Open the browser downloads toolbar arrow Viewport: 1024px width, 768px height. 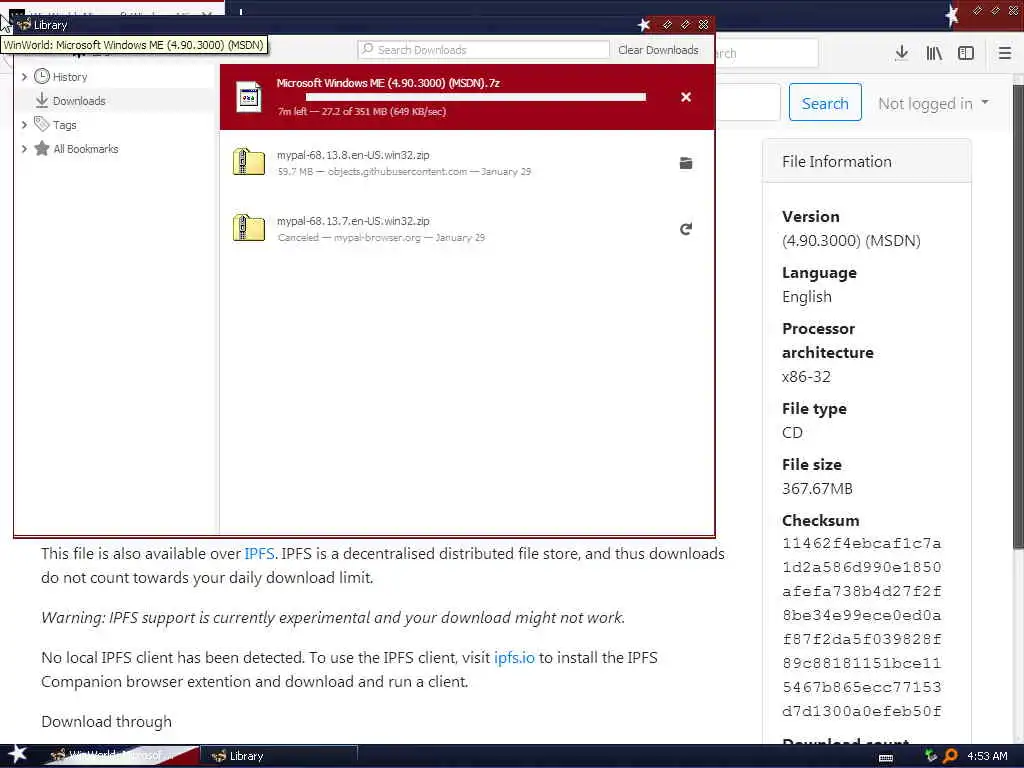point(901,53)
